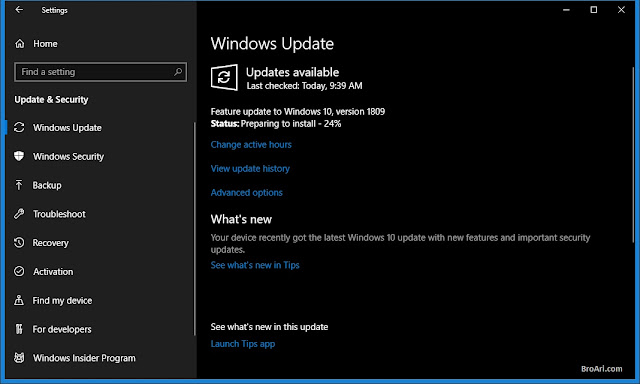Click the Windows Update sync icon in sidebar
The image size is (640, 384).
(19, 127)
